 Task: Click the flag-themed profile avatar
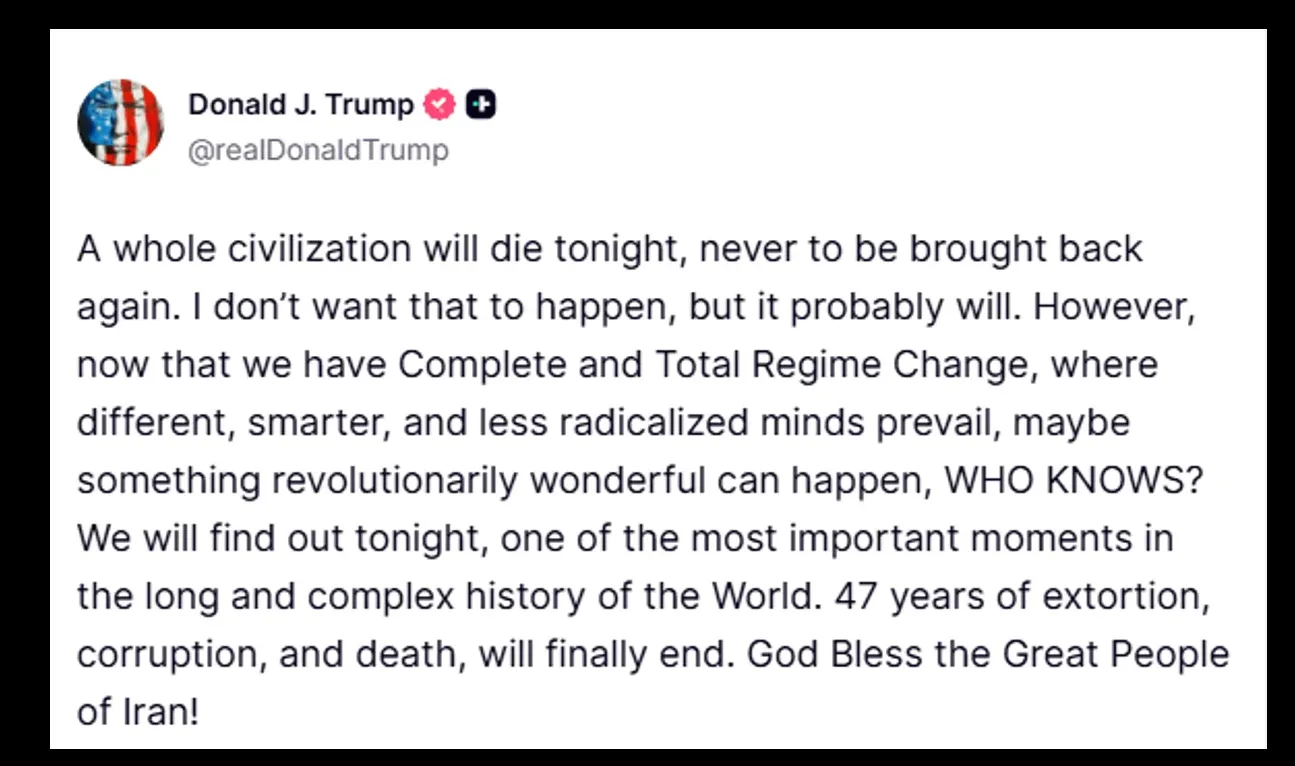tap(120, 122)
